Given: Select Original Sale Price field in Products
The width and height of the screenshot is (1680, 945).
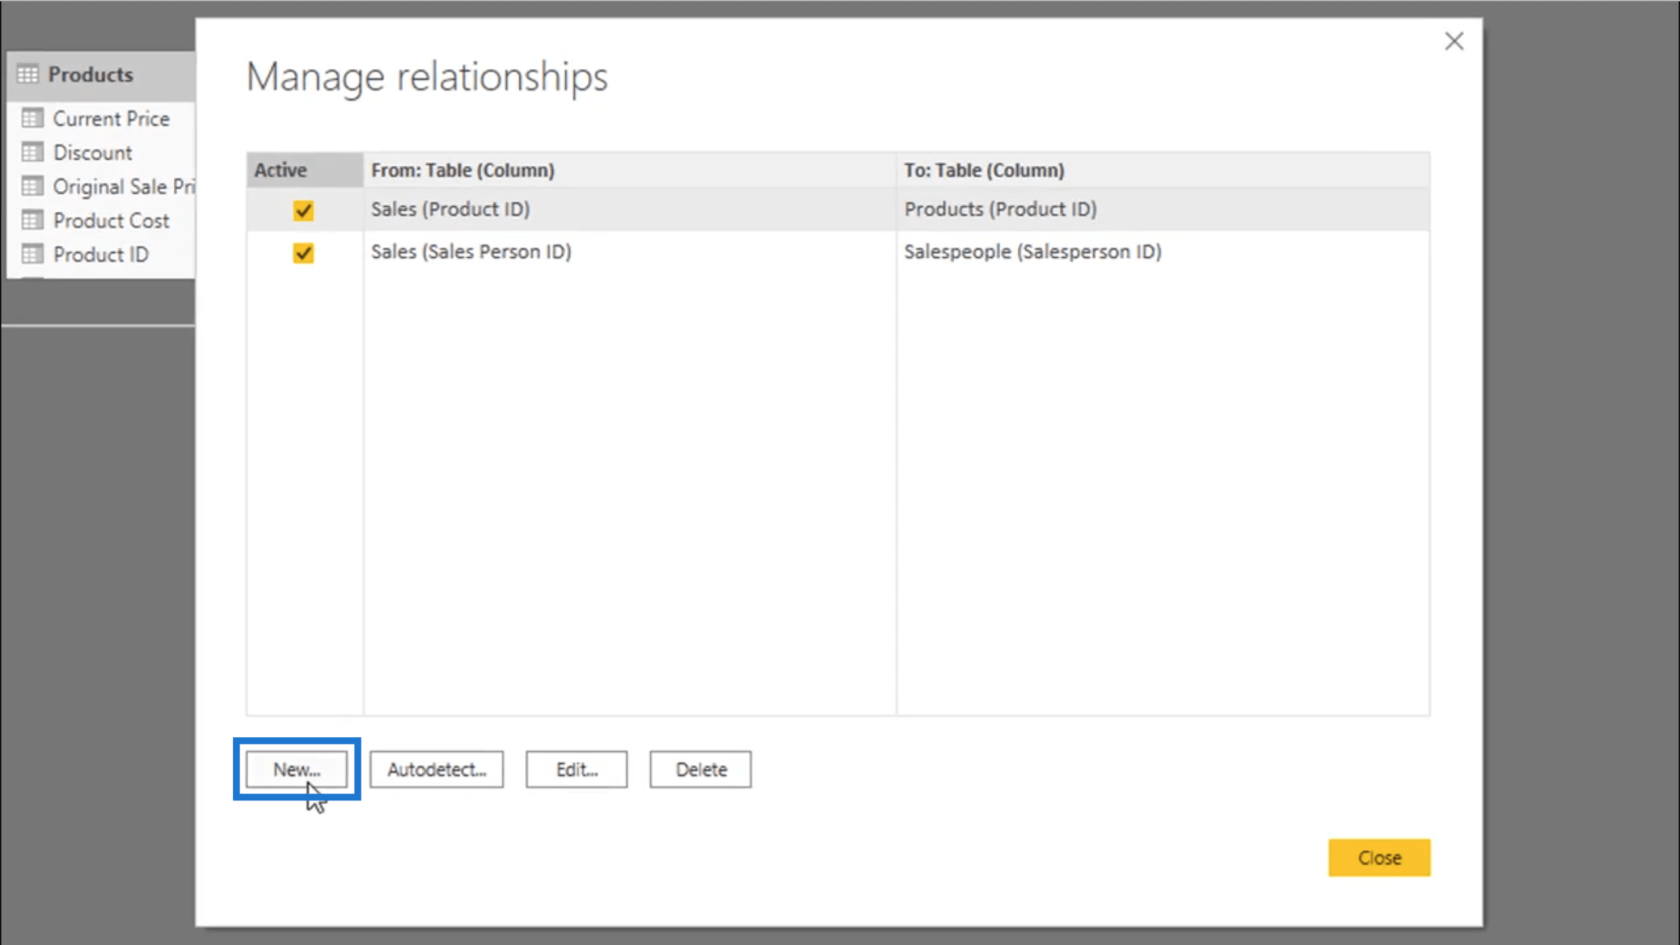Looking at the screenshot, I should 124,186.
